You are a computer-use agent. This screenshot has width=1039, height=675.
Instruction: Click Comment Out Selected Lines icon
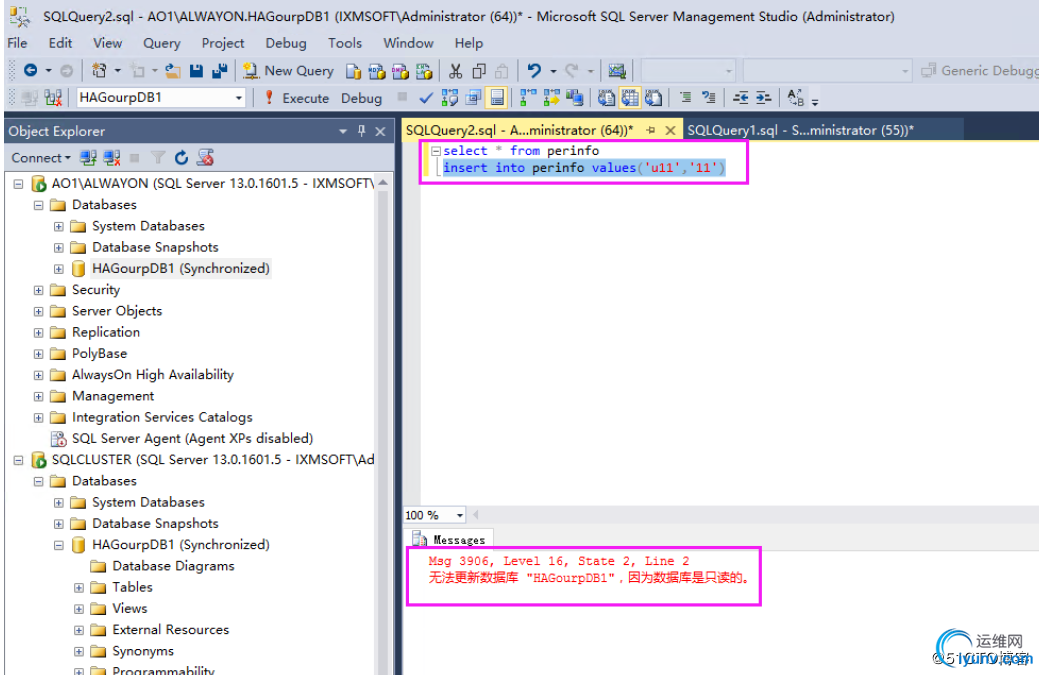pos(686,97)
